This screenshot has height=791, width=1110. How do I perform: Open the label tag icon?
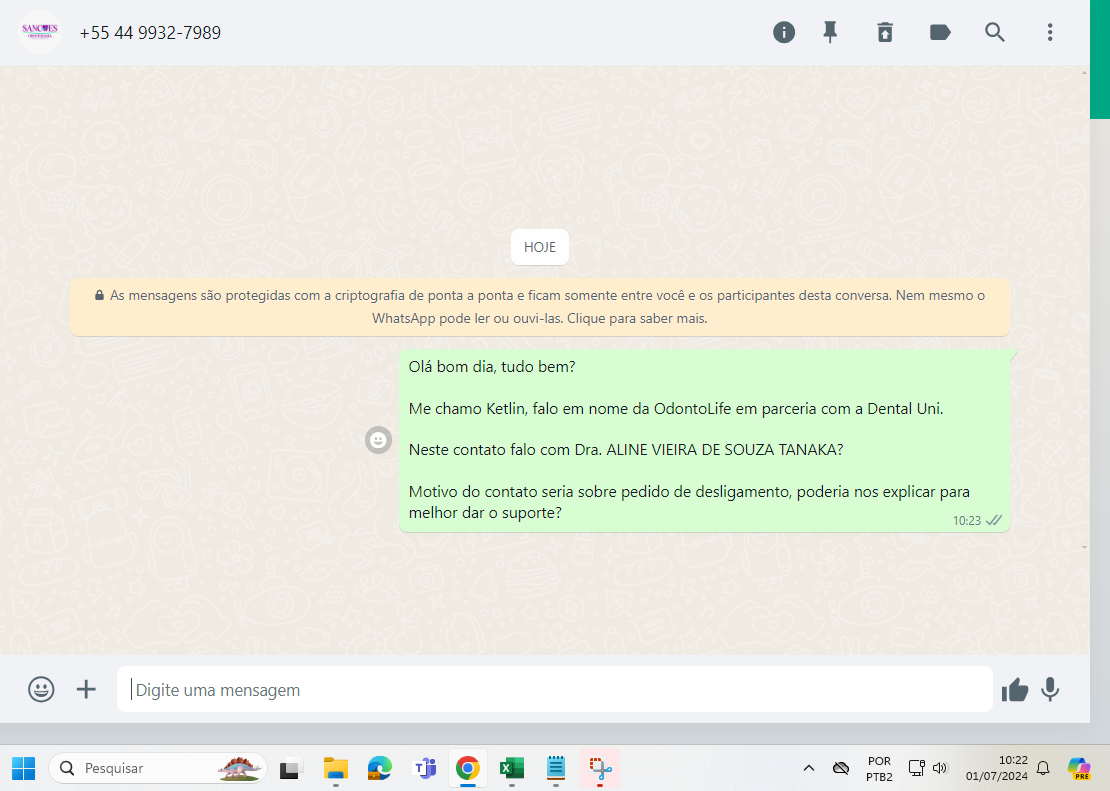click(939, 32)
